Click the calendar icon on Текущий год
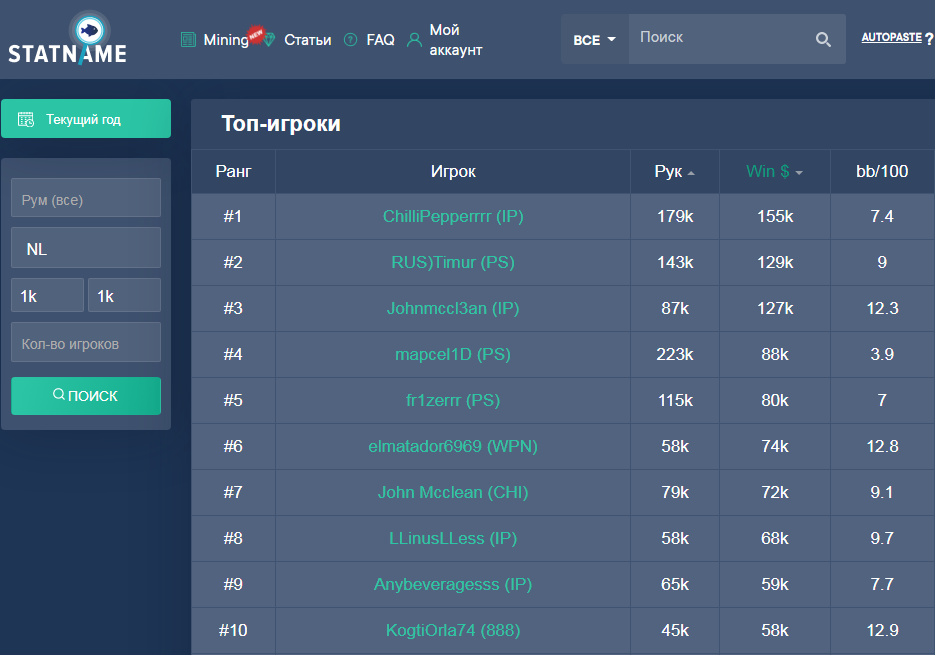This screenshot has height=655, width=935. coord(26,119)
